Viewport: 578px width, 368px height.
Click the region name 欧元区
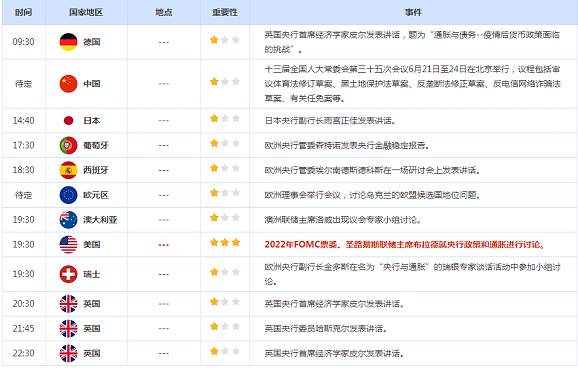tap(96, 195)
